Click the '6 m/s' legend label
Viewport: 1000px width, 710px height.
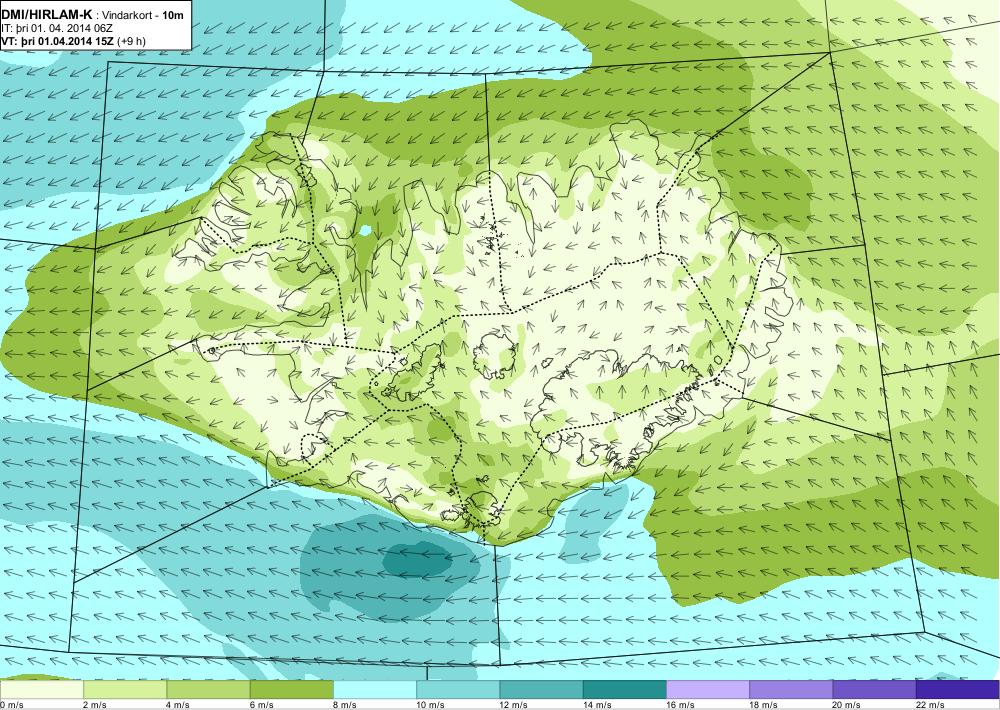261,705
